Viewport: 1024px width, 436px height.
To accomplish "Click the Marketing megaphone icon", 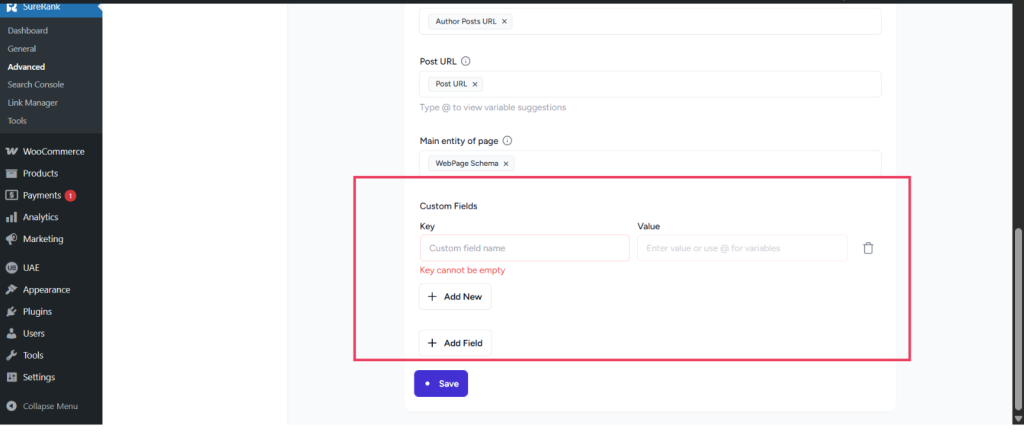I will [x=11, y=239].
